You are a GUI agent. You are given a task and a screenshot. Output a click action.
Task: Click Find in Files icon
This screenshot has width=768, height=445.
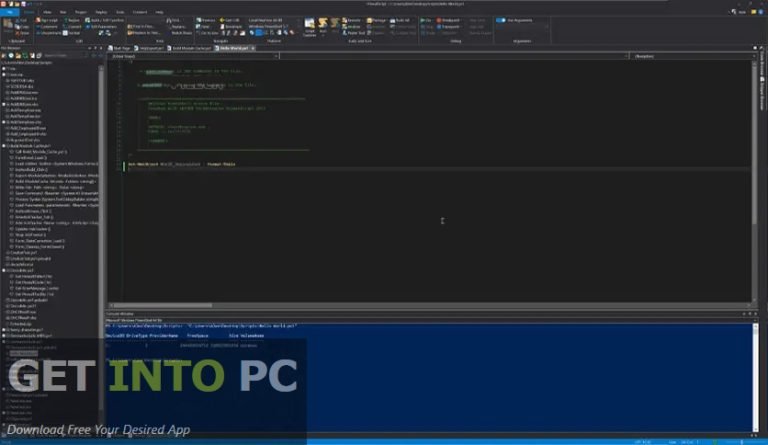(130, 26)
